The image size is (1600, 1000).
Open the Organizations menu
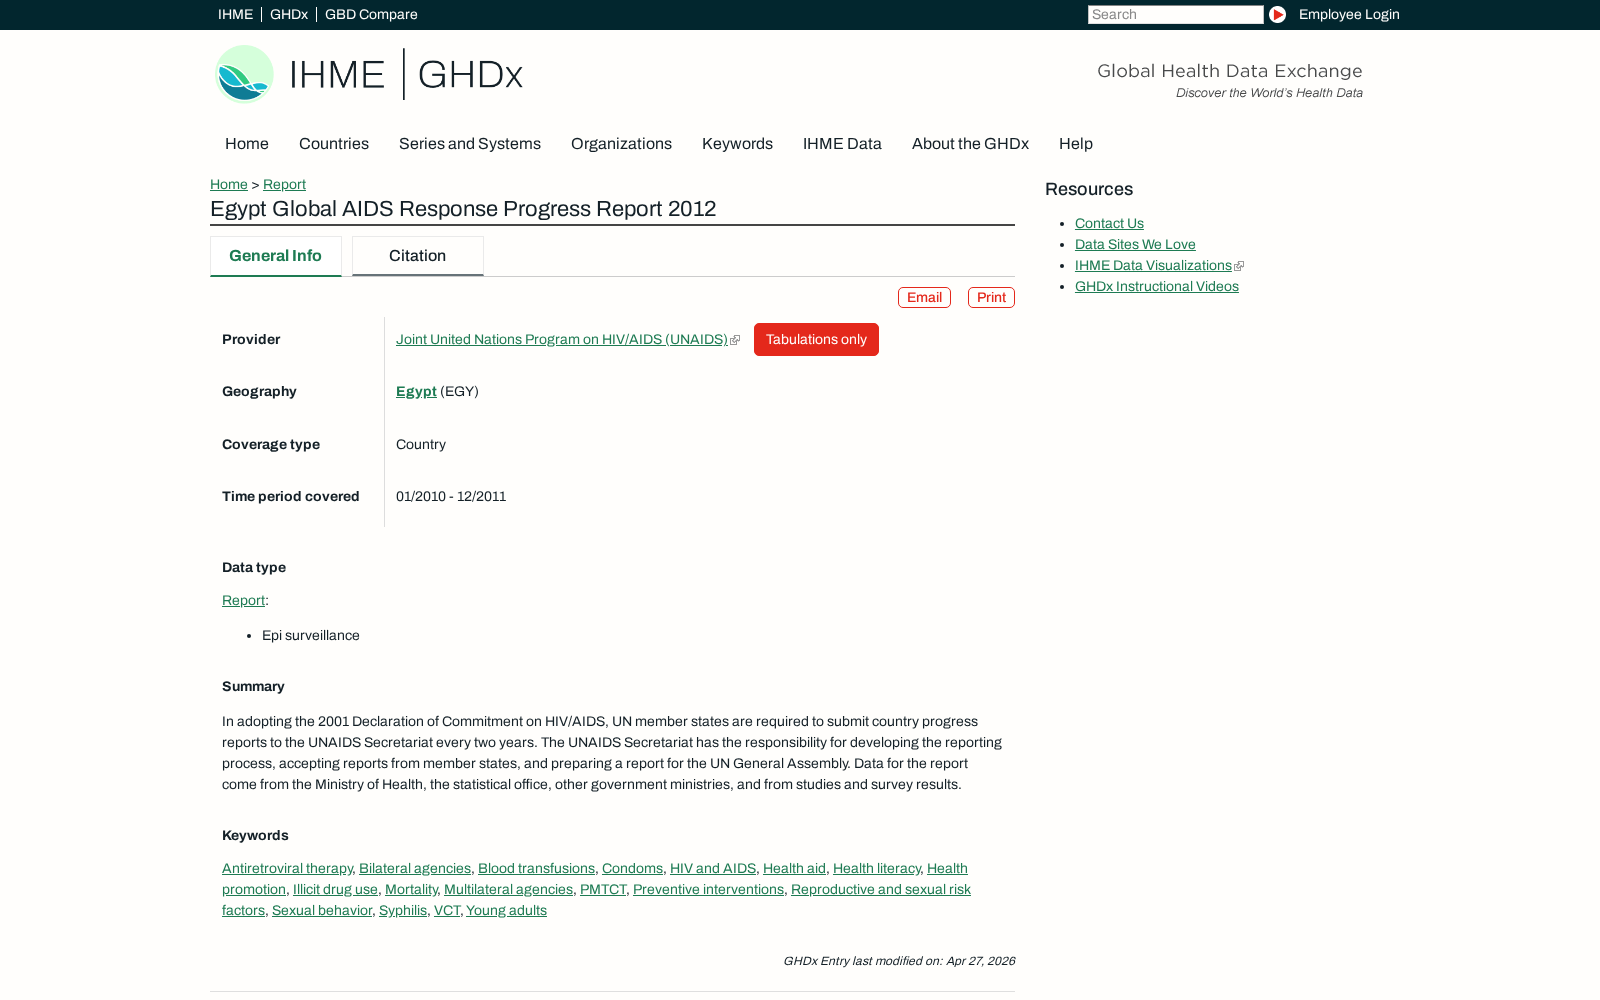(621, 144)
